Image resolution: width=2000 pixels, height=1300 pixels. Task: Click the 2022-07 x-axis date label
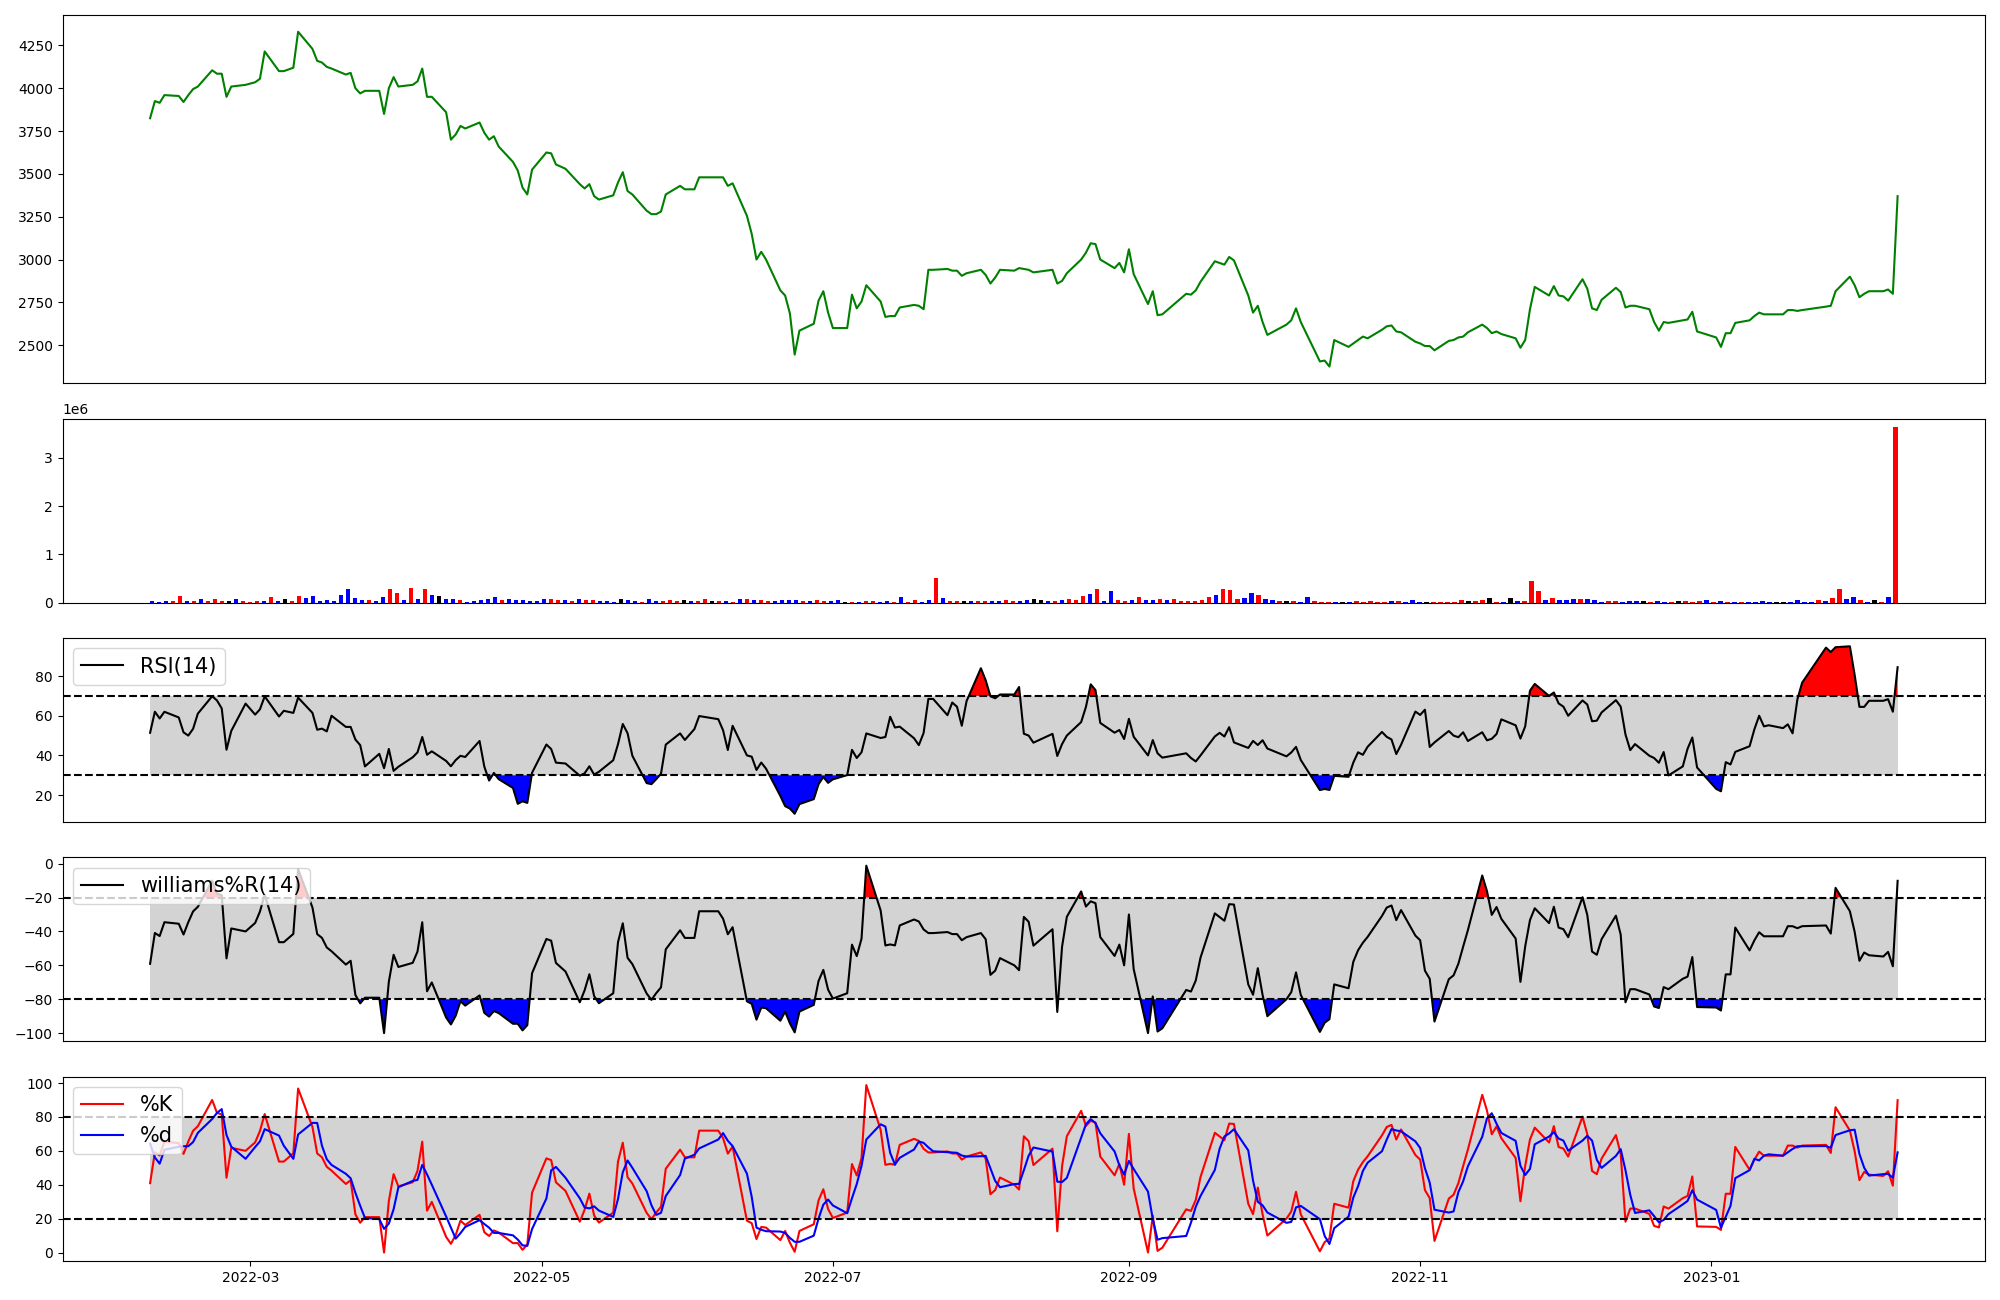click(833, 1277)
